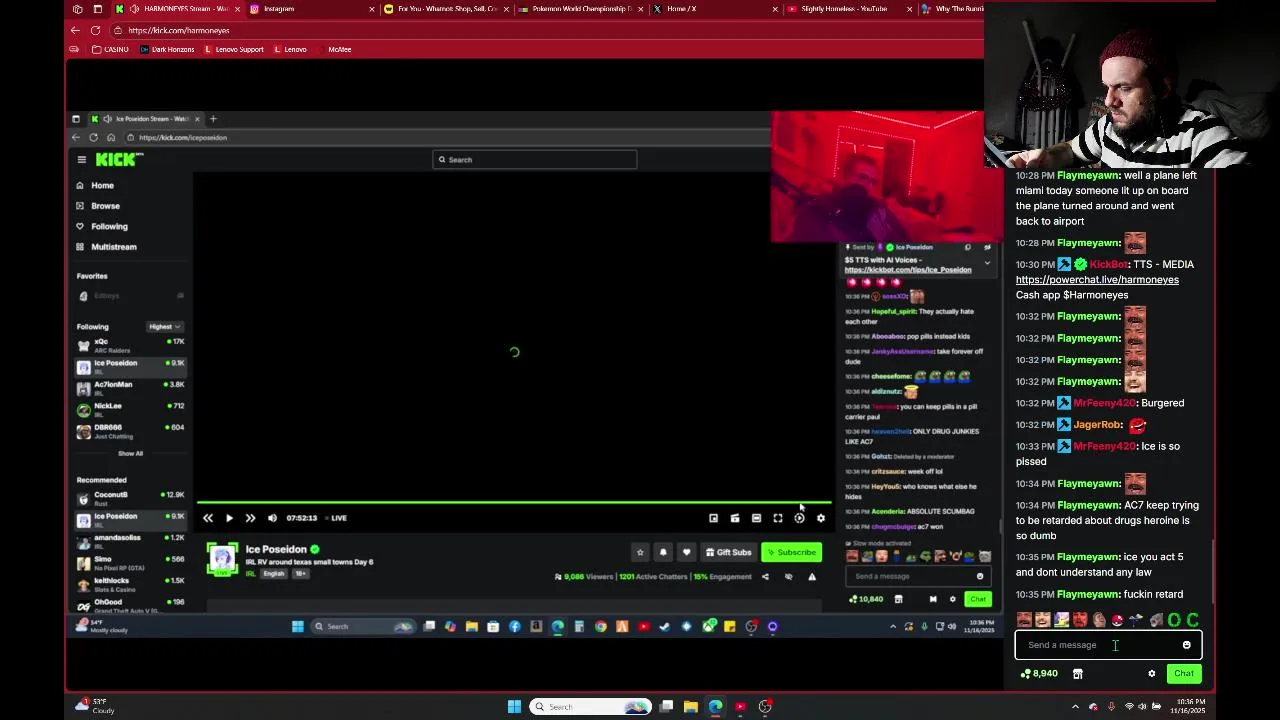The width and height of the screenshot is (1280, 720).
Task: Select xQc channel in Following list
Action: click(130, 345)
